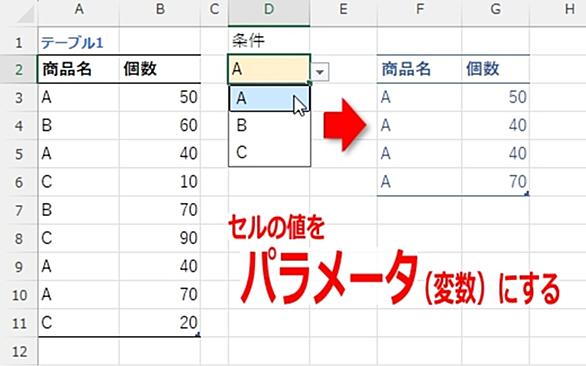Click cell B6 with value 10

160,182
